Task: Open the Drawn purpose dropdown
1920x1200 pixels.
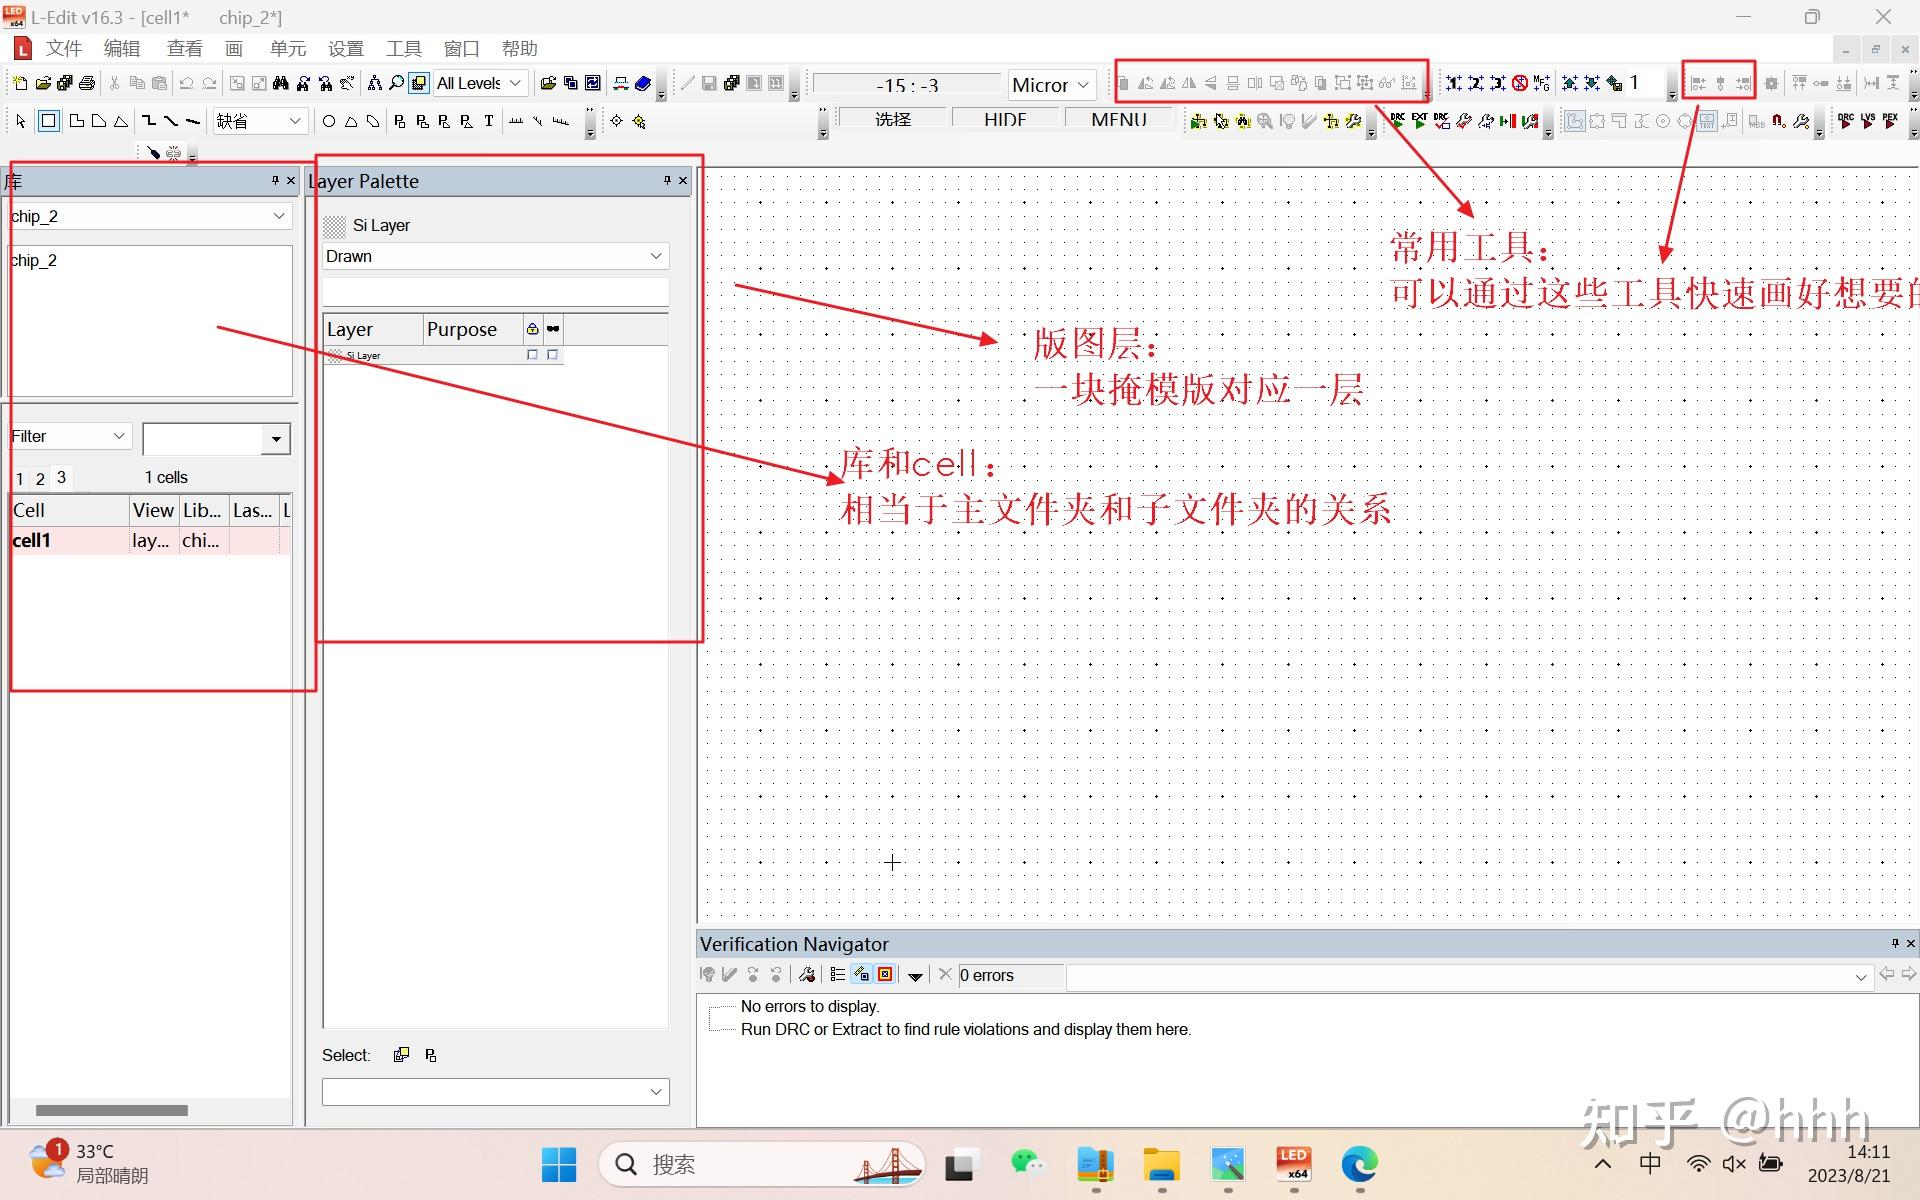Action: pyautogui.click(x=655, y=256)
